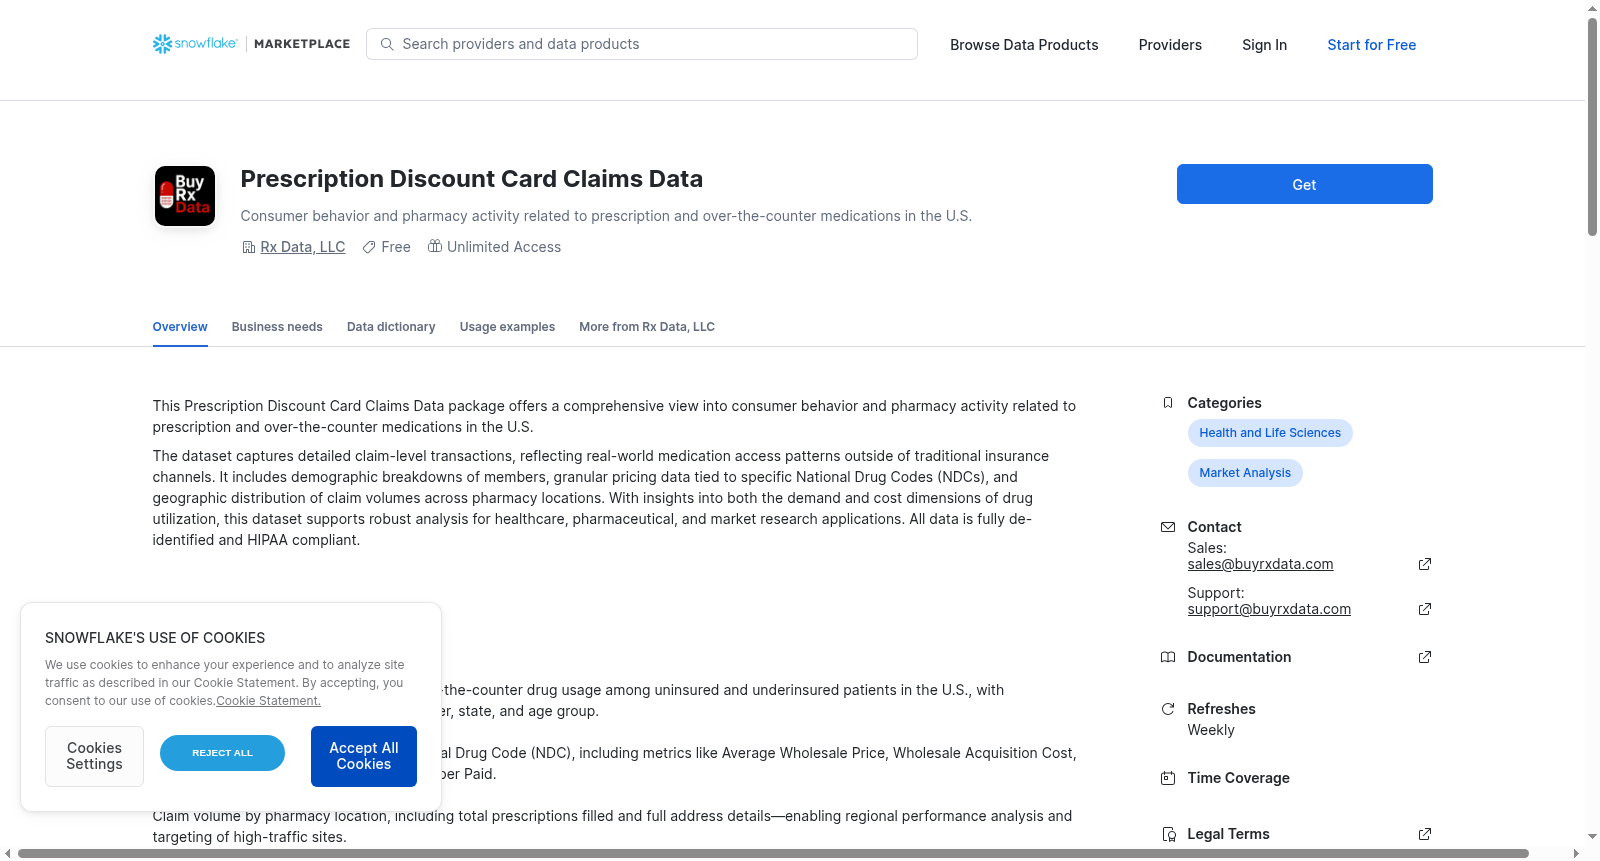
Task: Open the Cookie Statement link
Action: 268,701
